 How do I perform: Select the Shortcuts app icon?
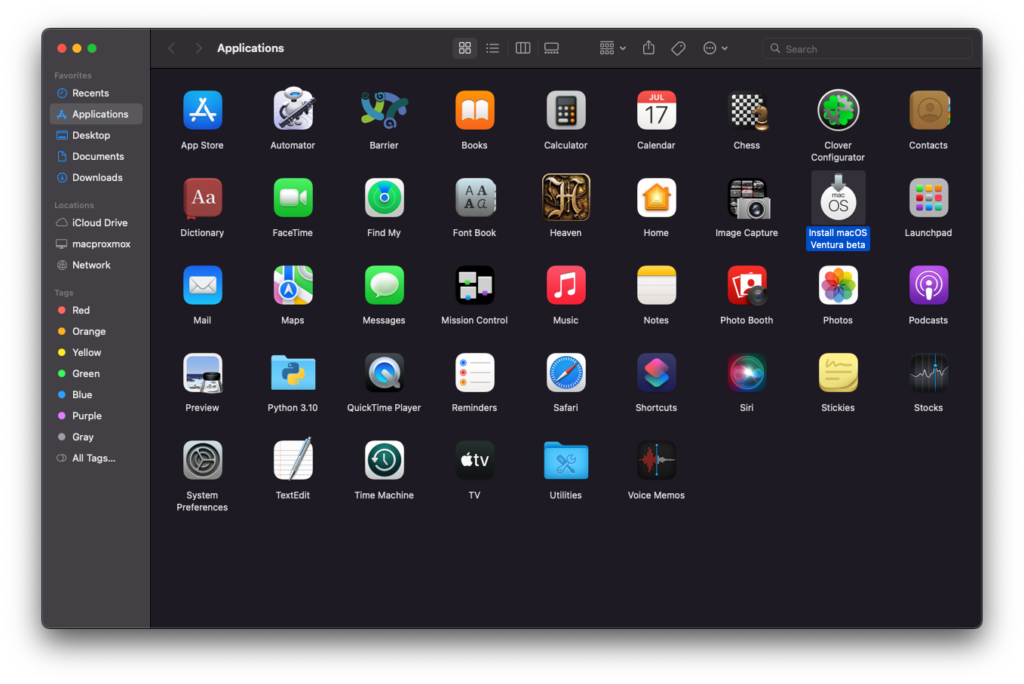(x=656, y=372)
